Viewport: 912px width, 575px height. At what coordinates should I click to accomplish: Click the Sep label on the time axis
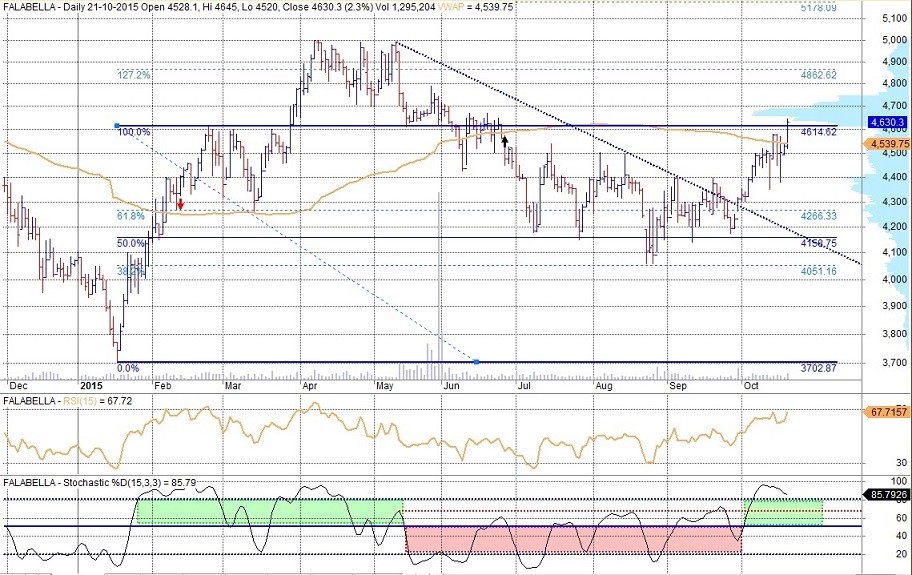678,385
